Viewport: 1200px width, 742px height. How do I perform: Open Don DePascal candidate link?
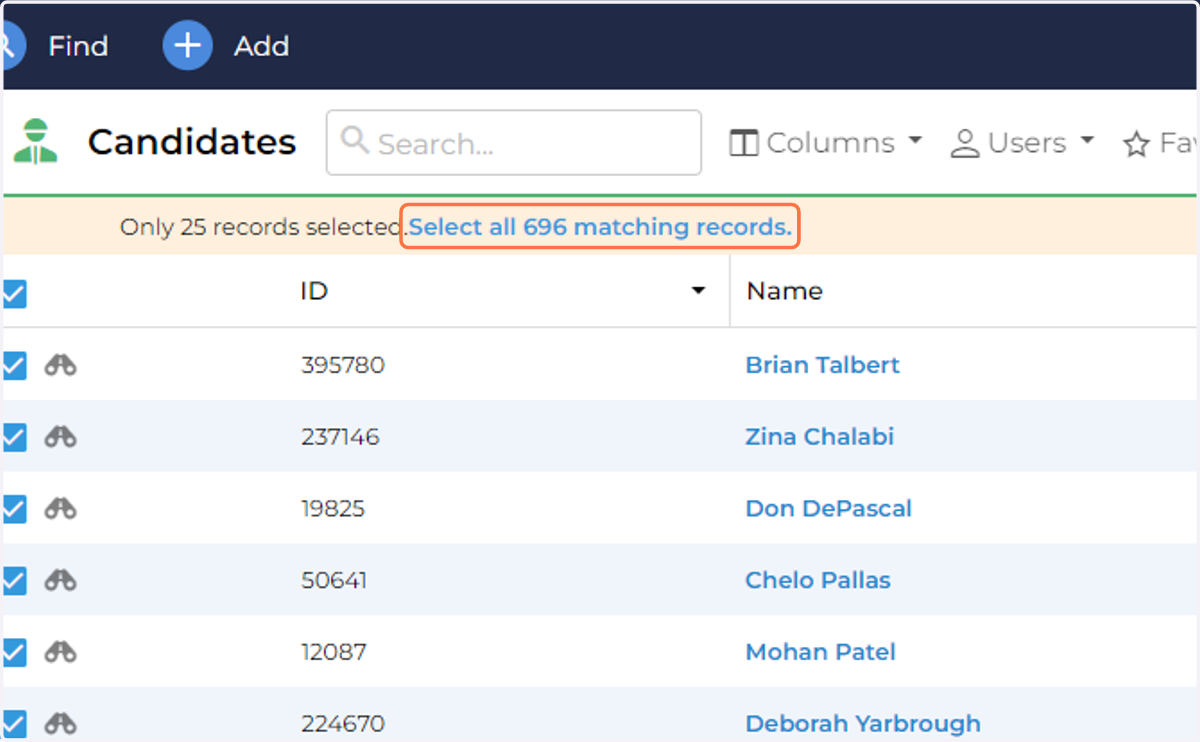tap(829, 509)
